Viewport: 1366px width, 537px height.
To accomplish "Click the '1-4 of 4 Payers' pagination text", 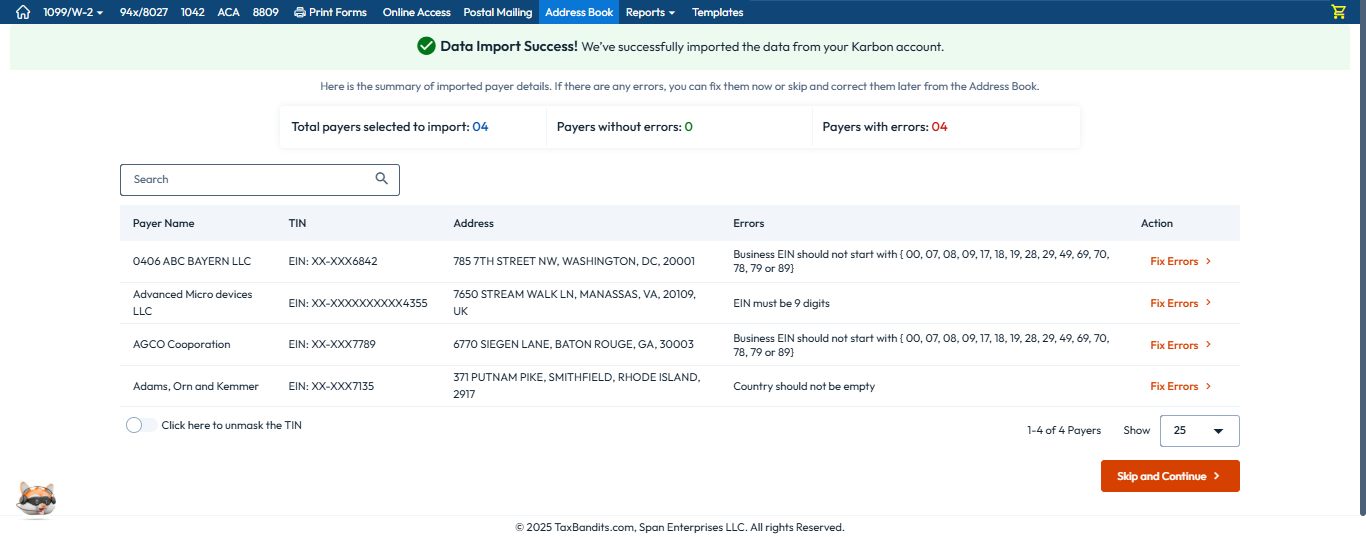I will [1064, 430].
